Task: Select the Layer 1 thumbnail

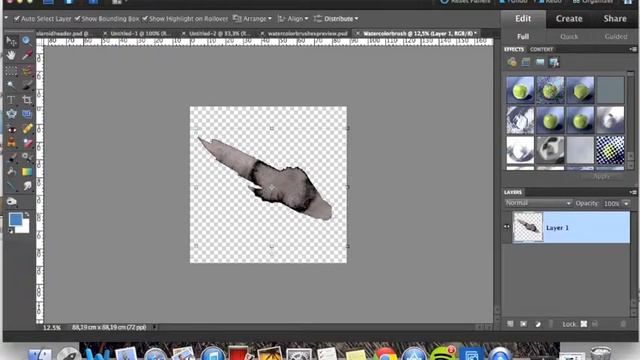Action: 528,227
